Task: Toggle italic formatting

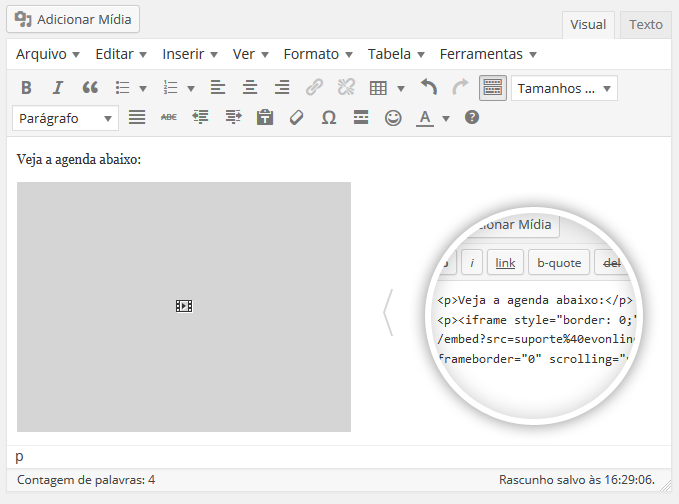Action: coord(58,88)
